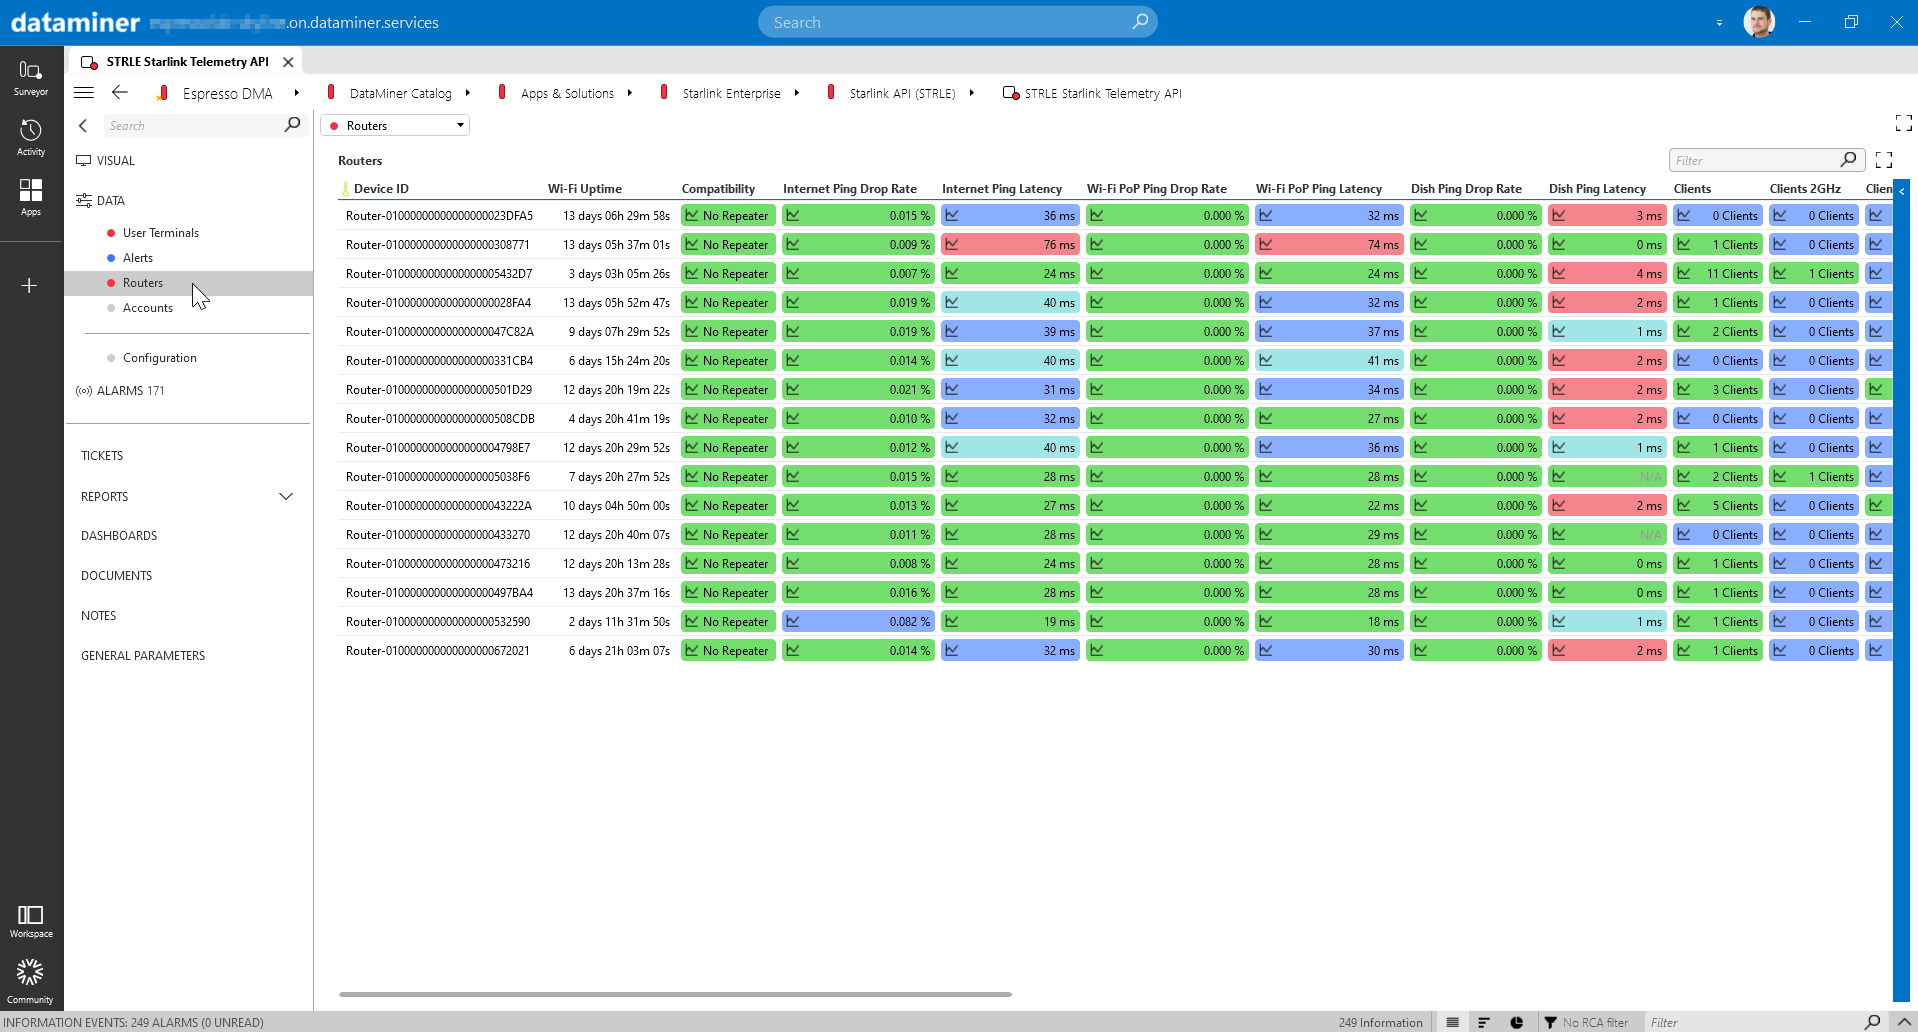
Task: Click the magnifier in the side panel search
Action: [x=292, y=125]
